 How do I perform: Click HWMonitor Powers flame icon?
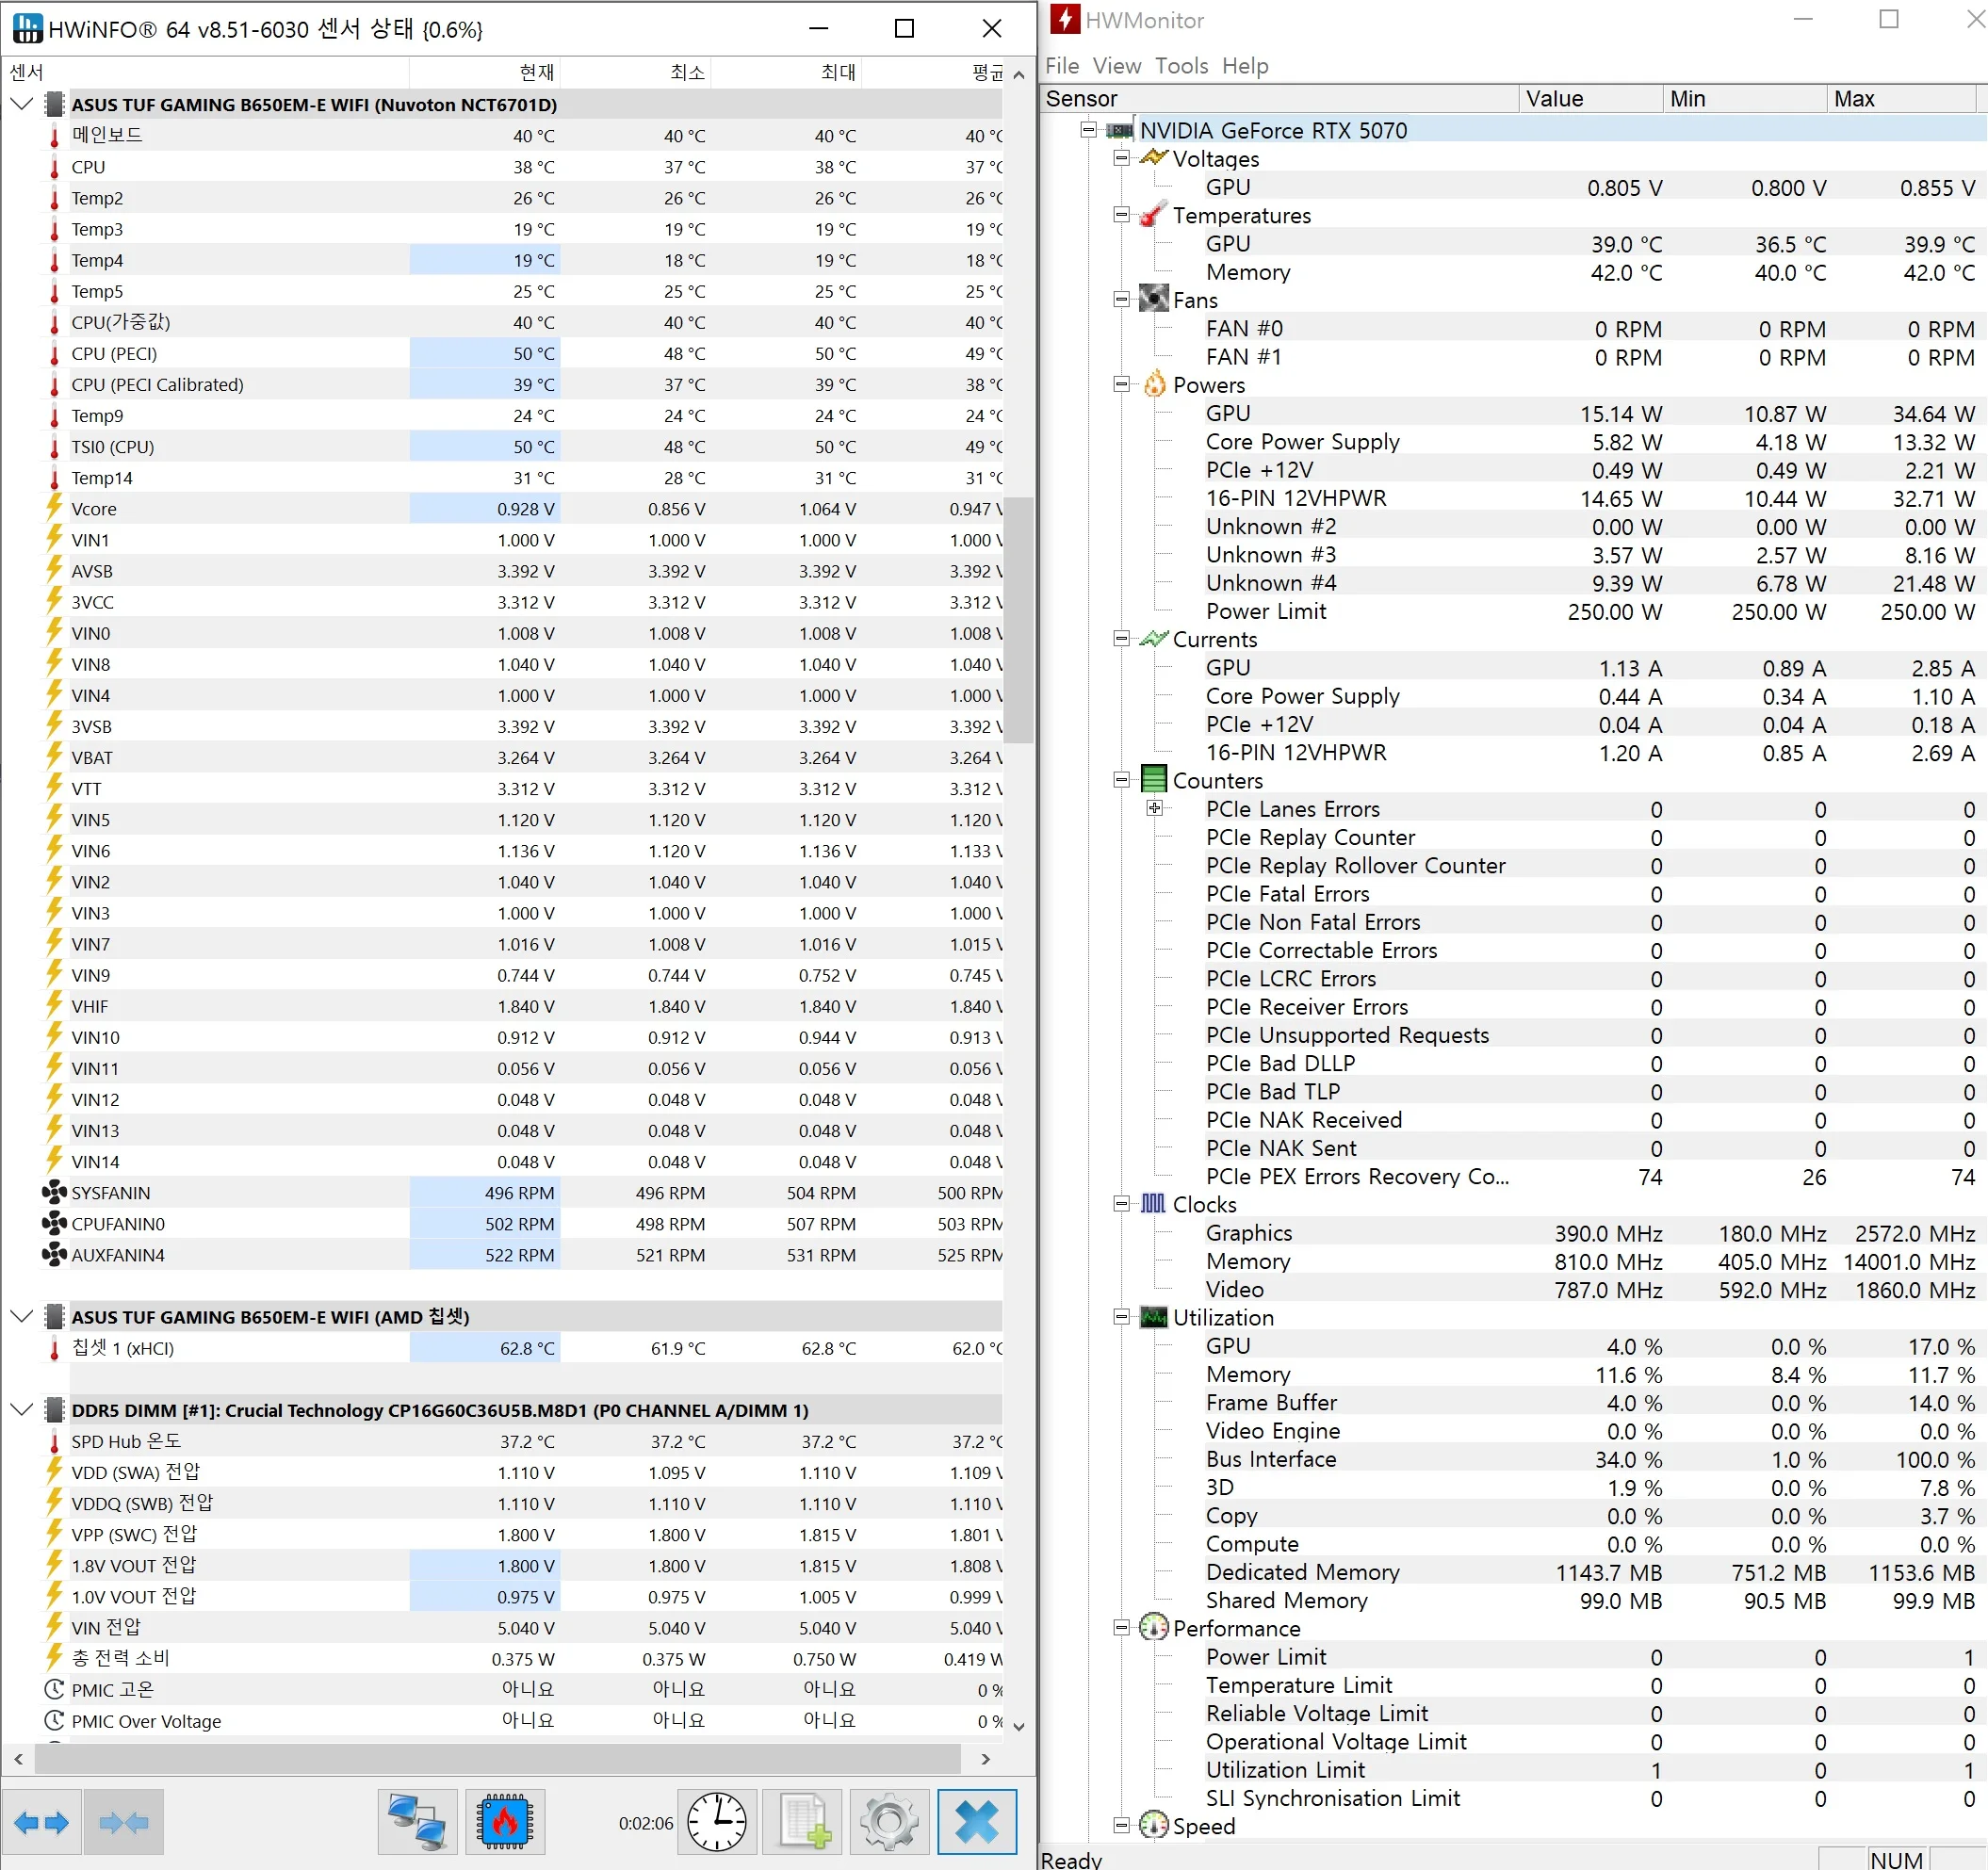1154,384
